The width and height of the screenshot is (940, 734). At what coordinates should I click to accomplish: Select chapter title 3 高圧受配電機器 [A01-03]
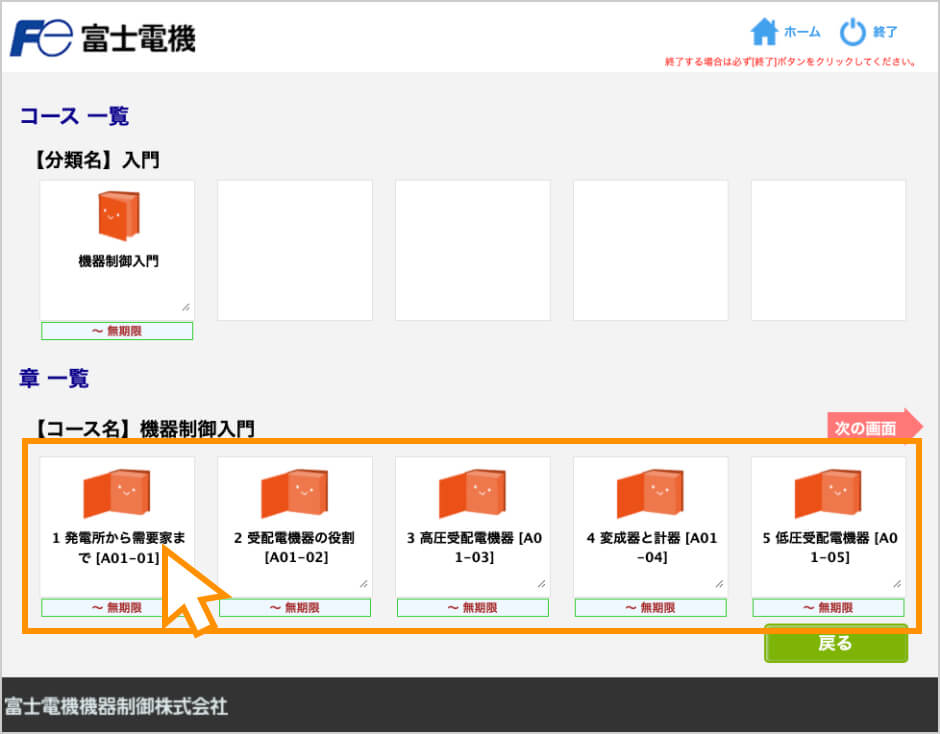pyautogui.click(x=474, y=548)
